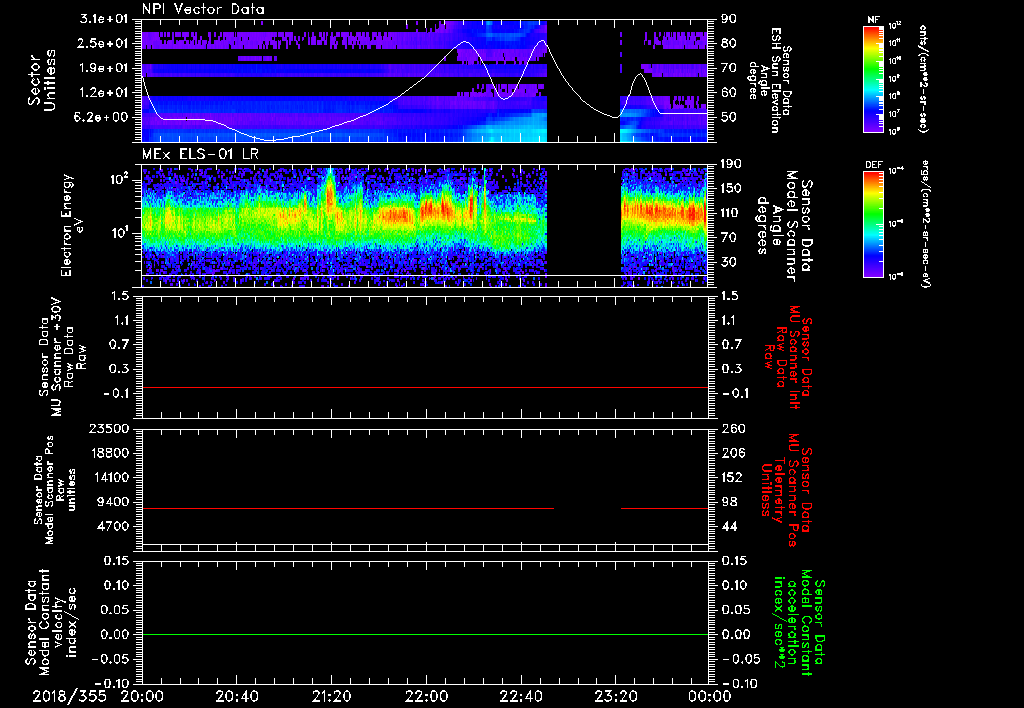Viewport: 1024px width, 708px height.
Task: Click the 'DEF' label above the color bar
Action: [x=873, y=165]
